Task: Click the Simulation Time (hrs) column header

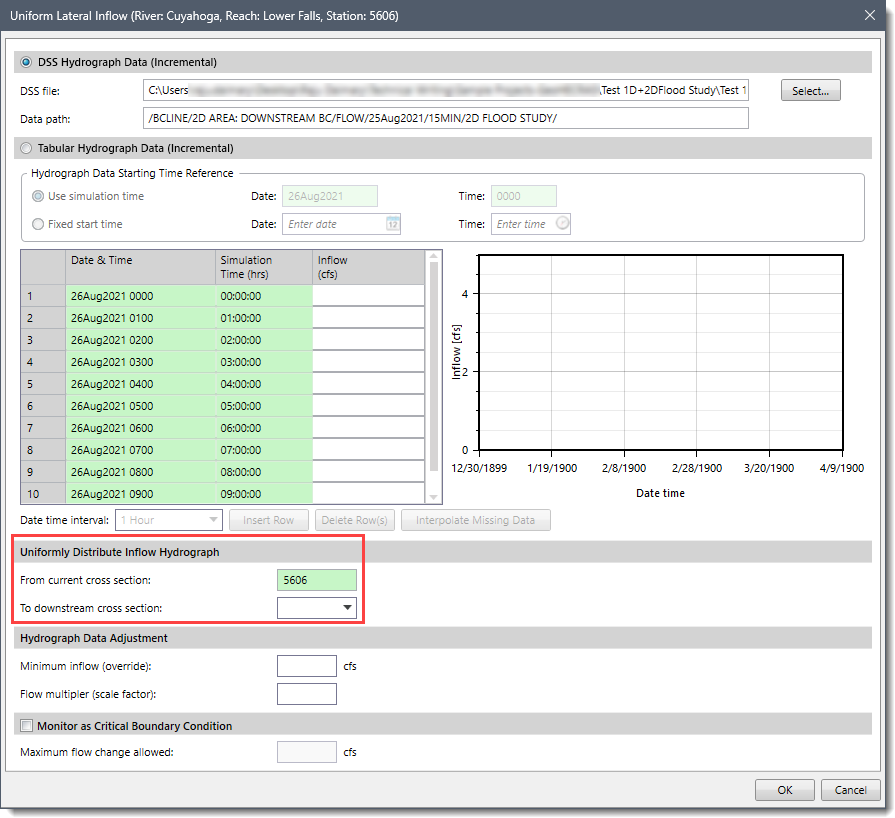Action: click(x=264, y=267)
